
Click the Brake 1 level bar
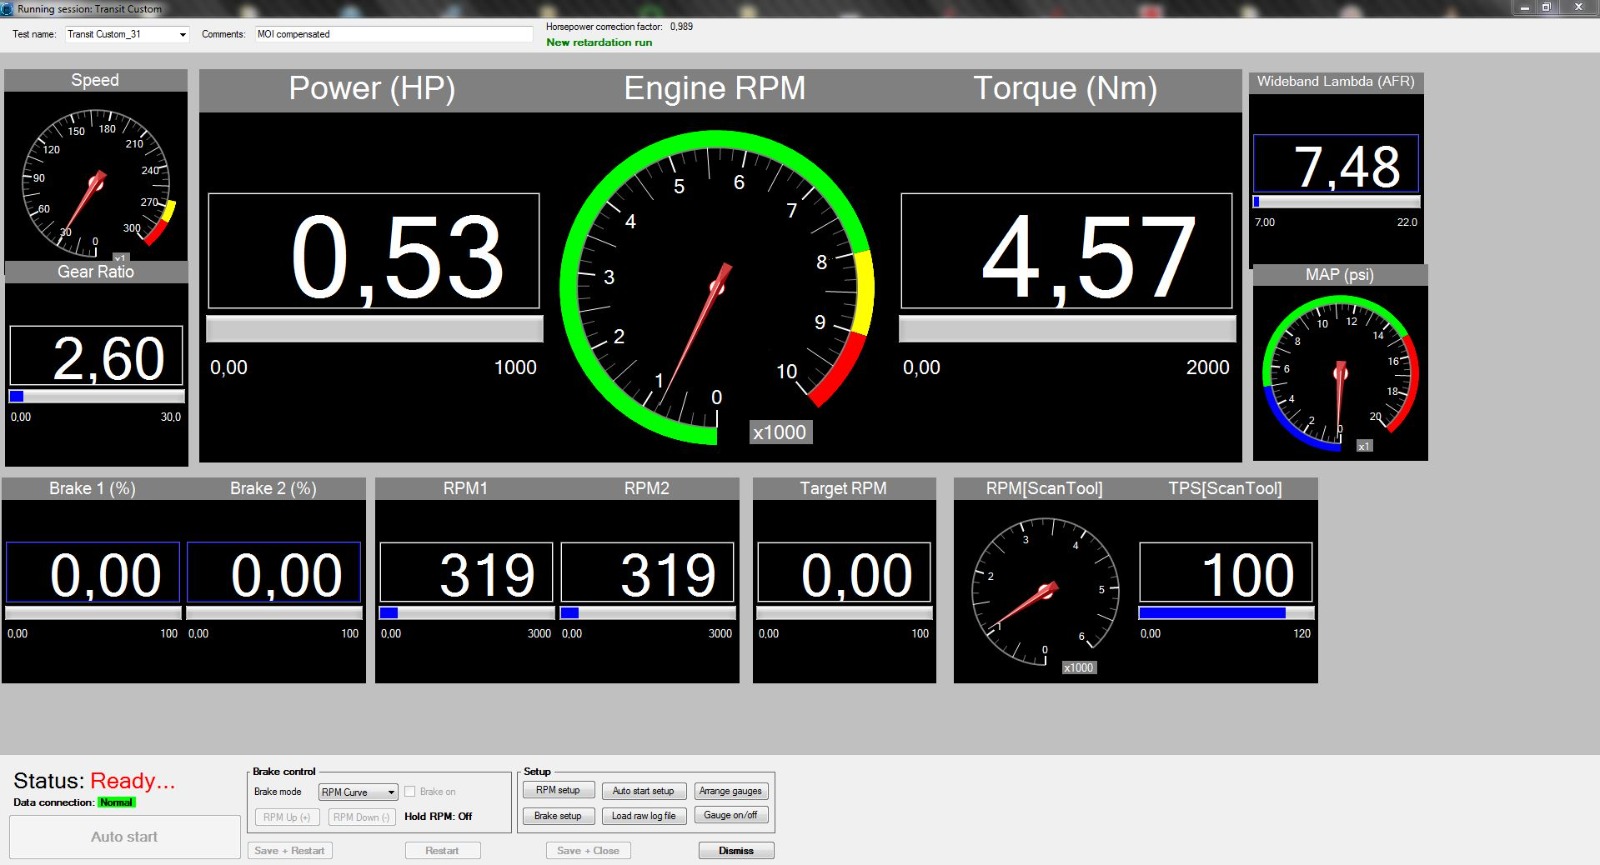click(x=93, y=613)
